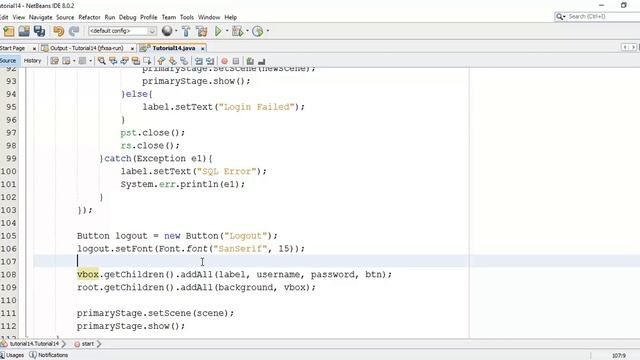The width and height of the screenshot is (640, 360).
Task: Click the Back navigation icon in editor toolbar
Action: tap(66, 61)
